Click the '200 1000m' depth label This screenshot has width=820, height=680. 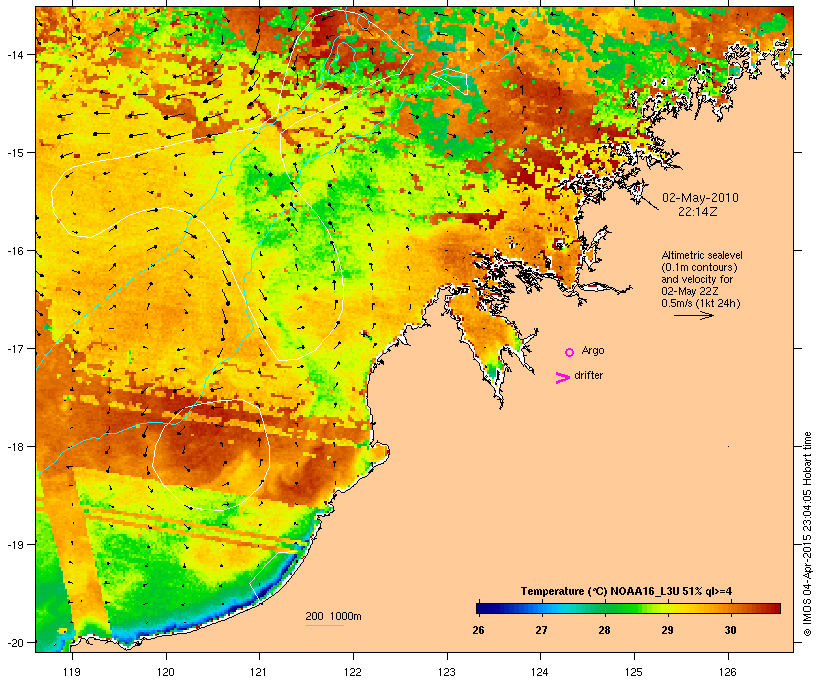(333, 616)
